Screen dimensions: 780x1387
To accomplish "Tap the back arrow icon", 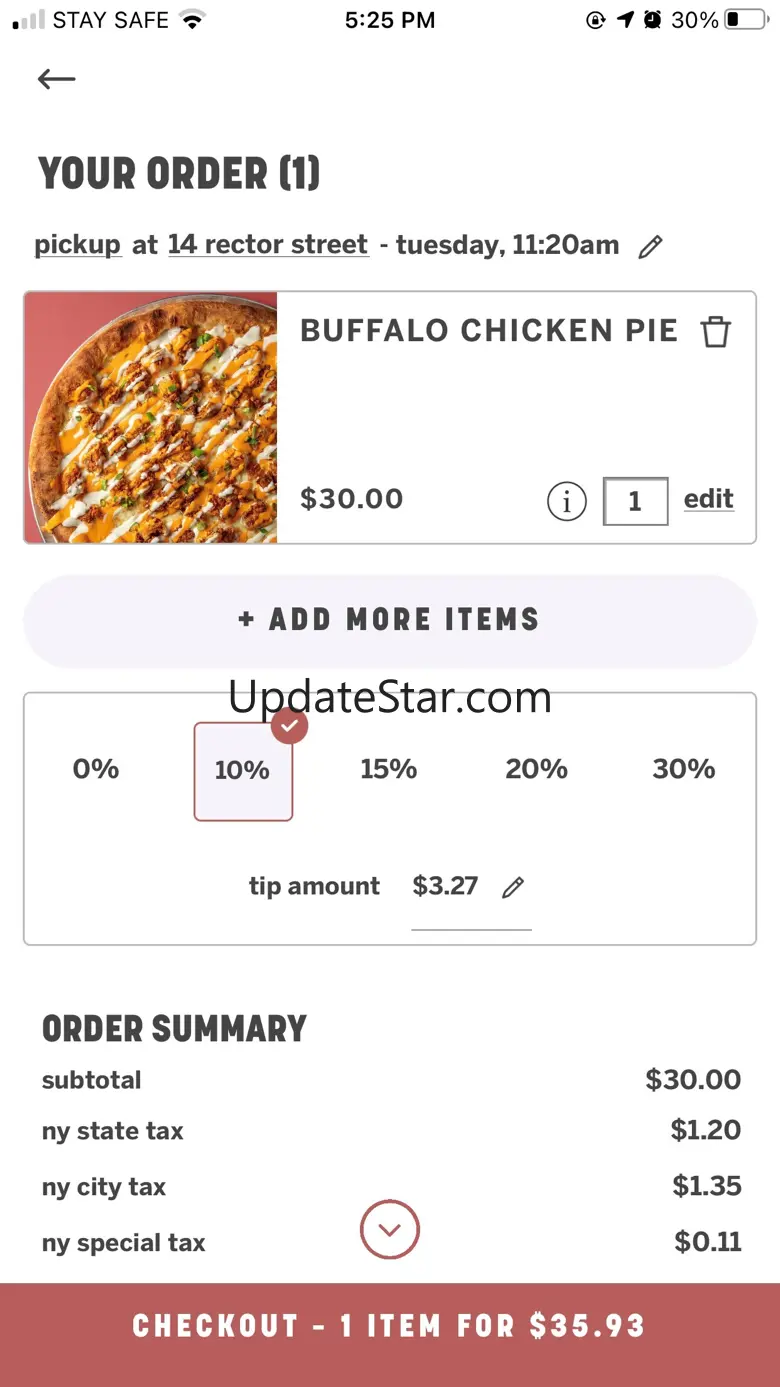I will click(56, 79).
